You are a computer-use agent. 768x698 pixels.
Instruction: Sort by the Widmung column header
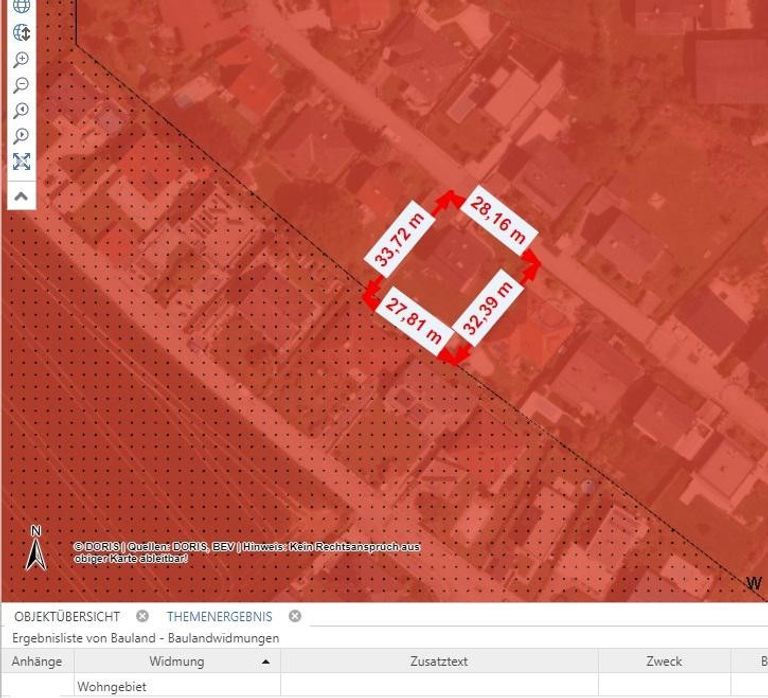click(x=176, y=661)
